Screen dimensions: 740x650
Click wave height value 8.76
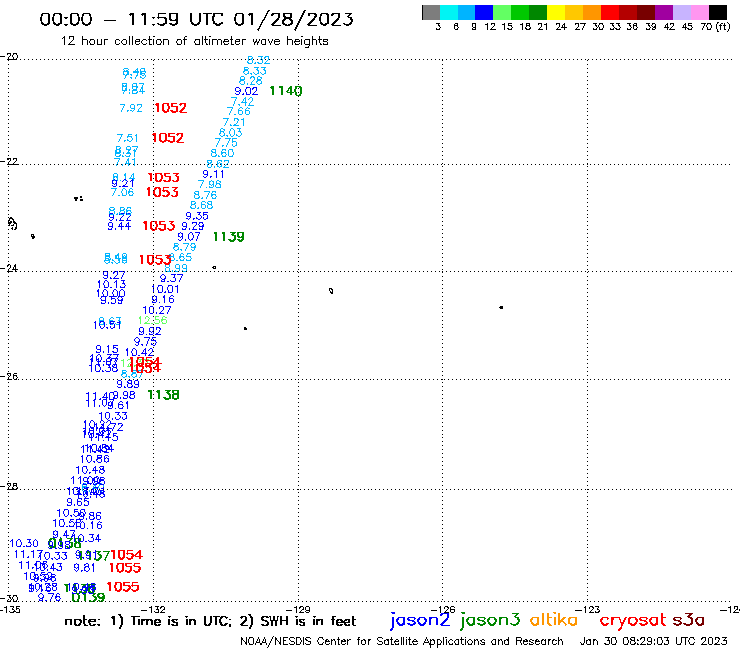pos(205,195)
